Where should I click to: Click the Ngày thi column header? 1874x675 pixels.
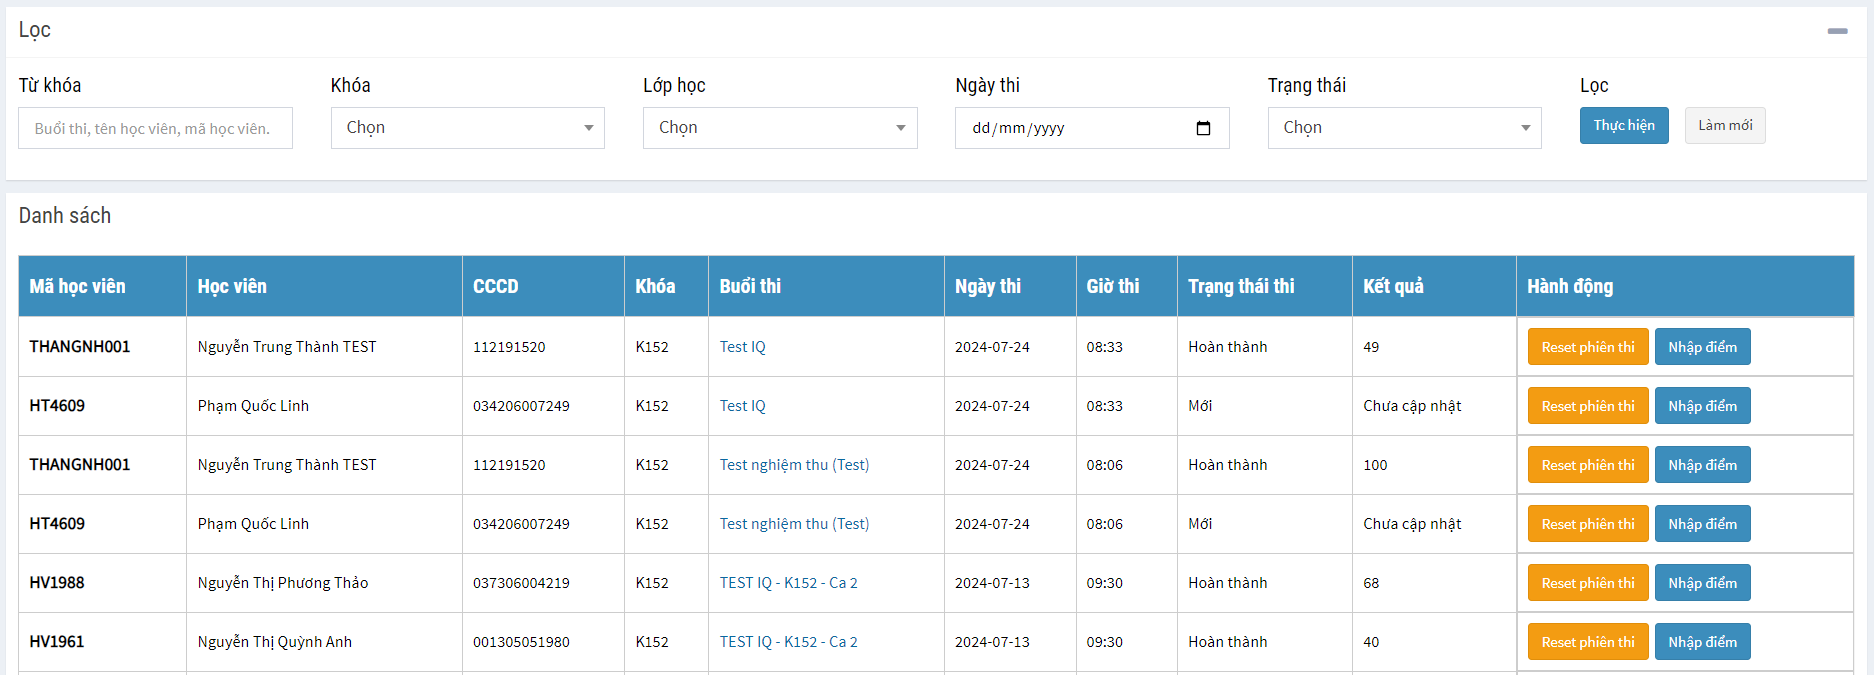(x=987, y=287)
